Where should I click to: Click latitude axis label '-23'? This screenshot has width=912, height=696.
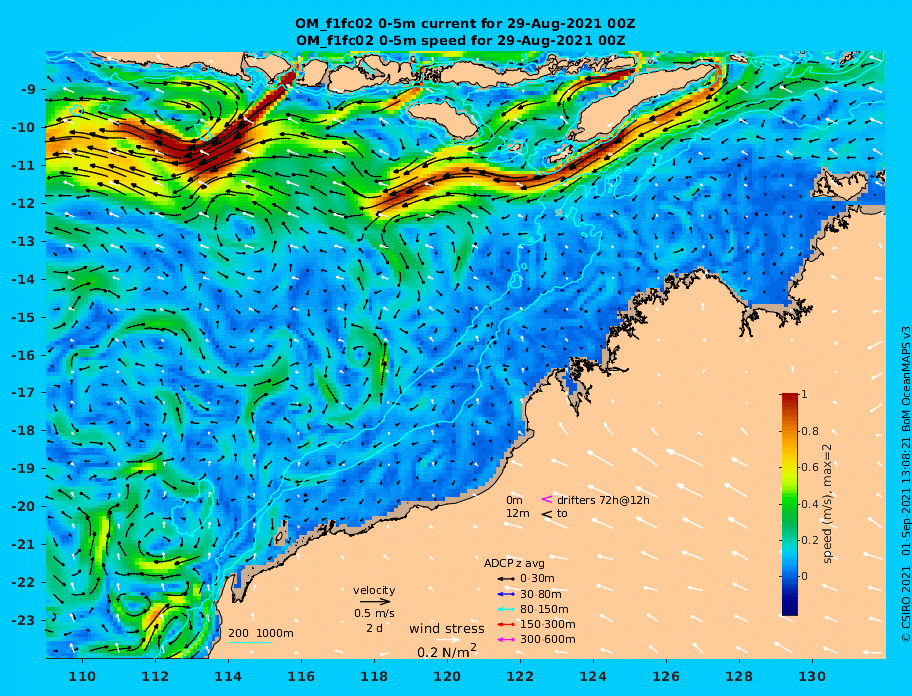(x=24, y=620)
